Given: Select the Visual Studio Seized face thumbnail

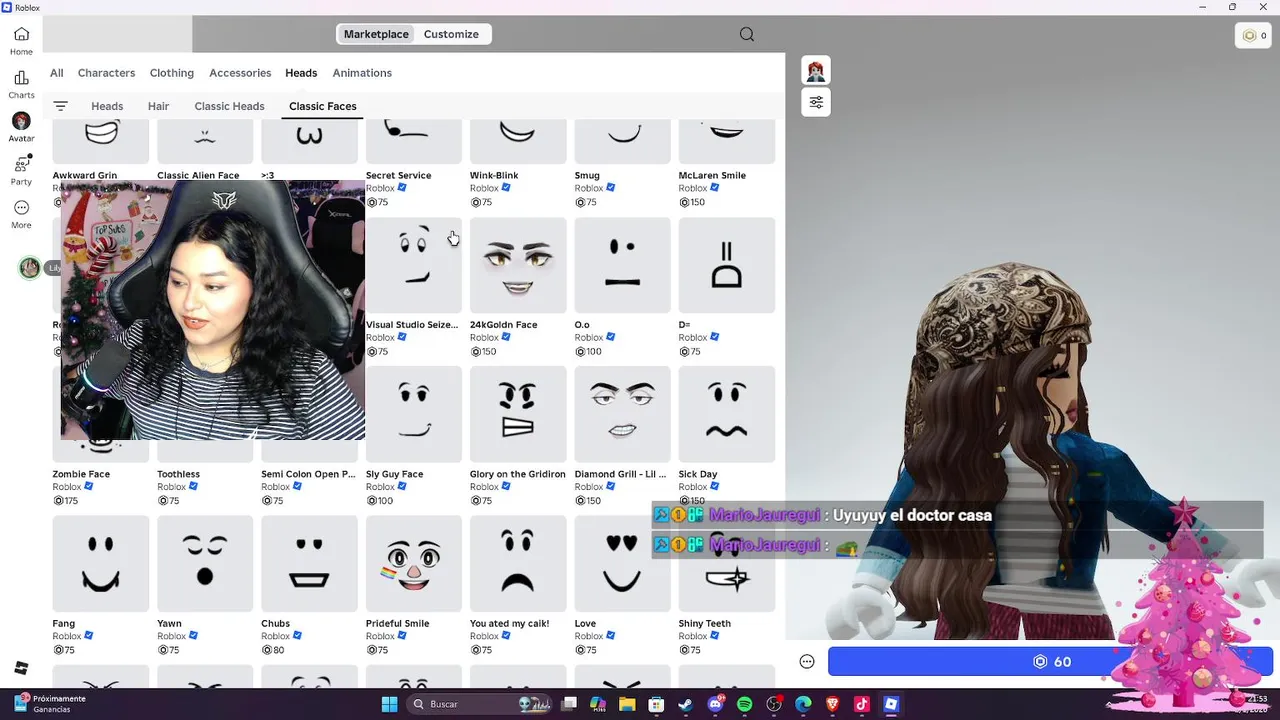Looking at the screenshot, I should click(x=414, y=265).
